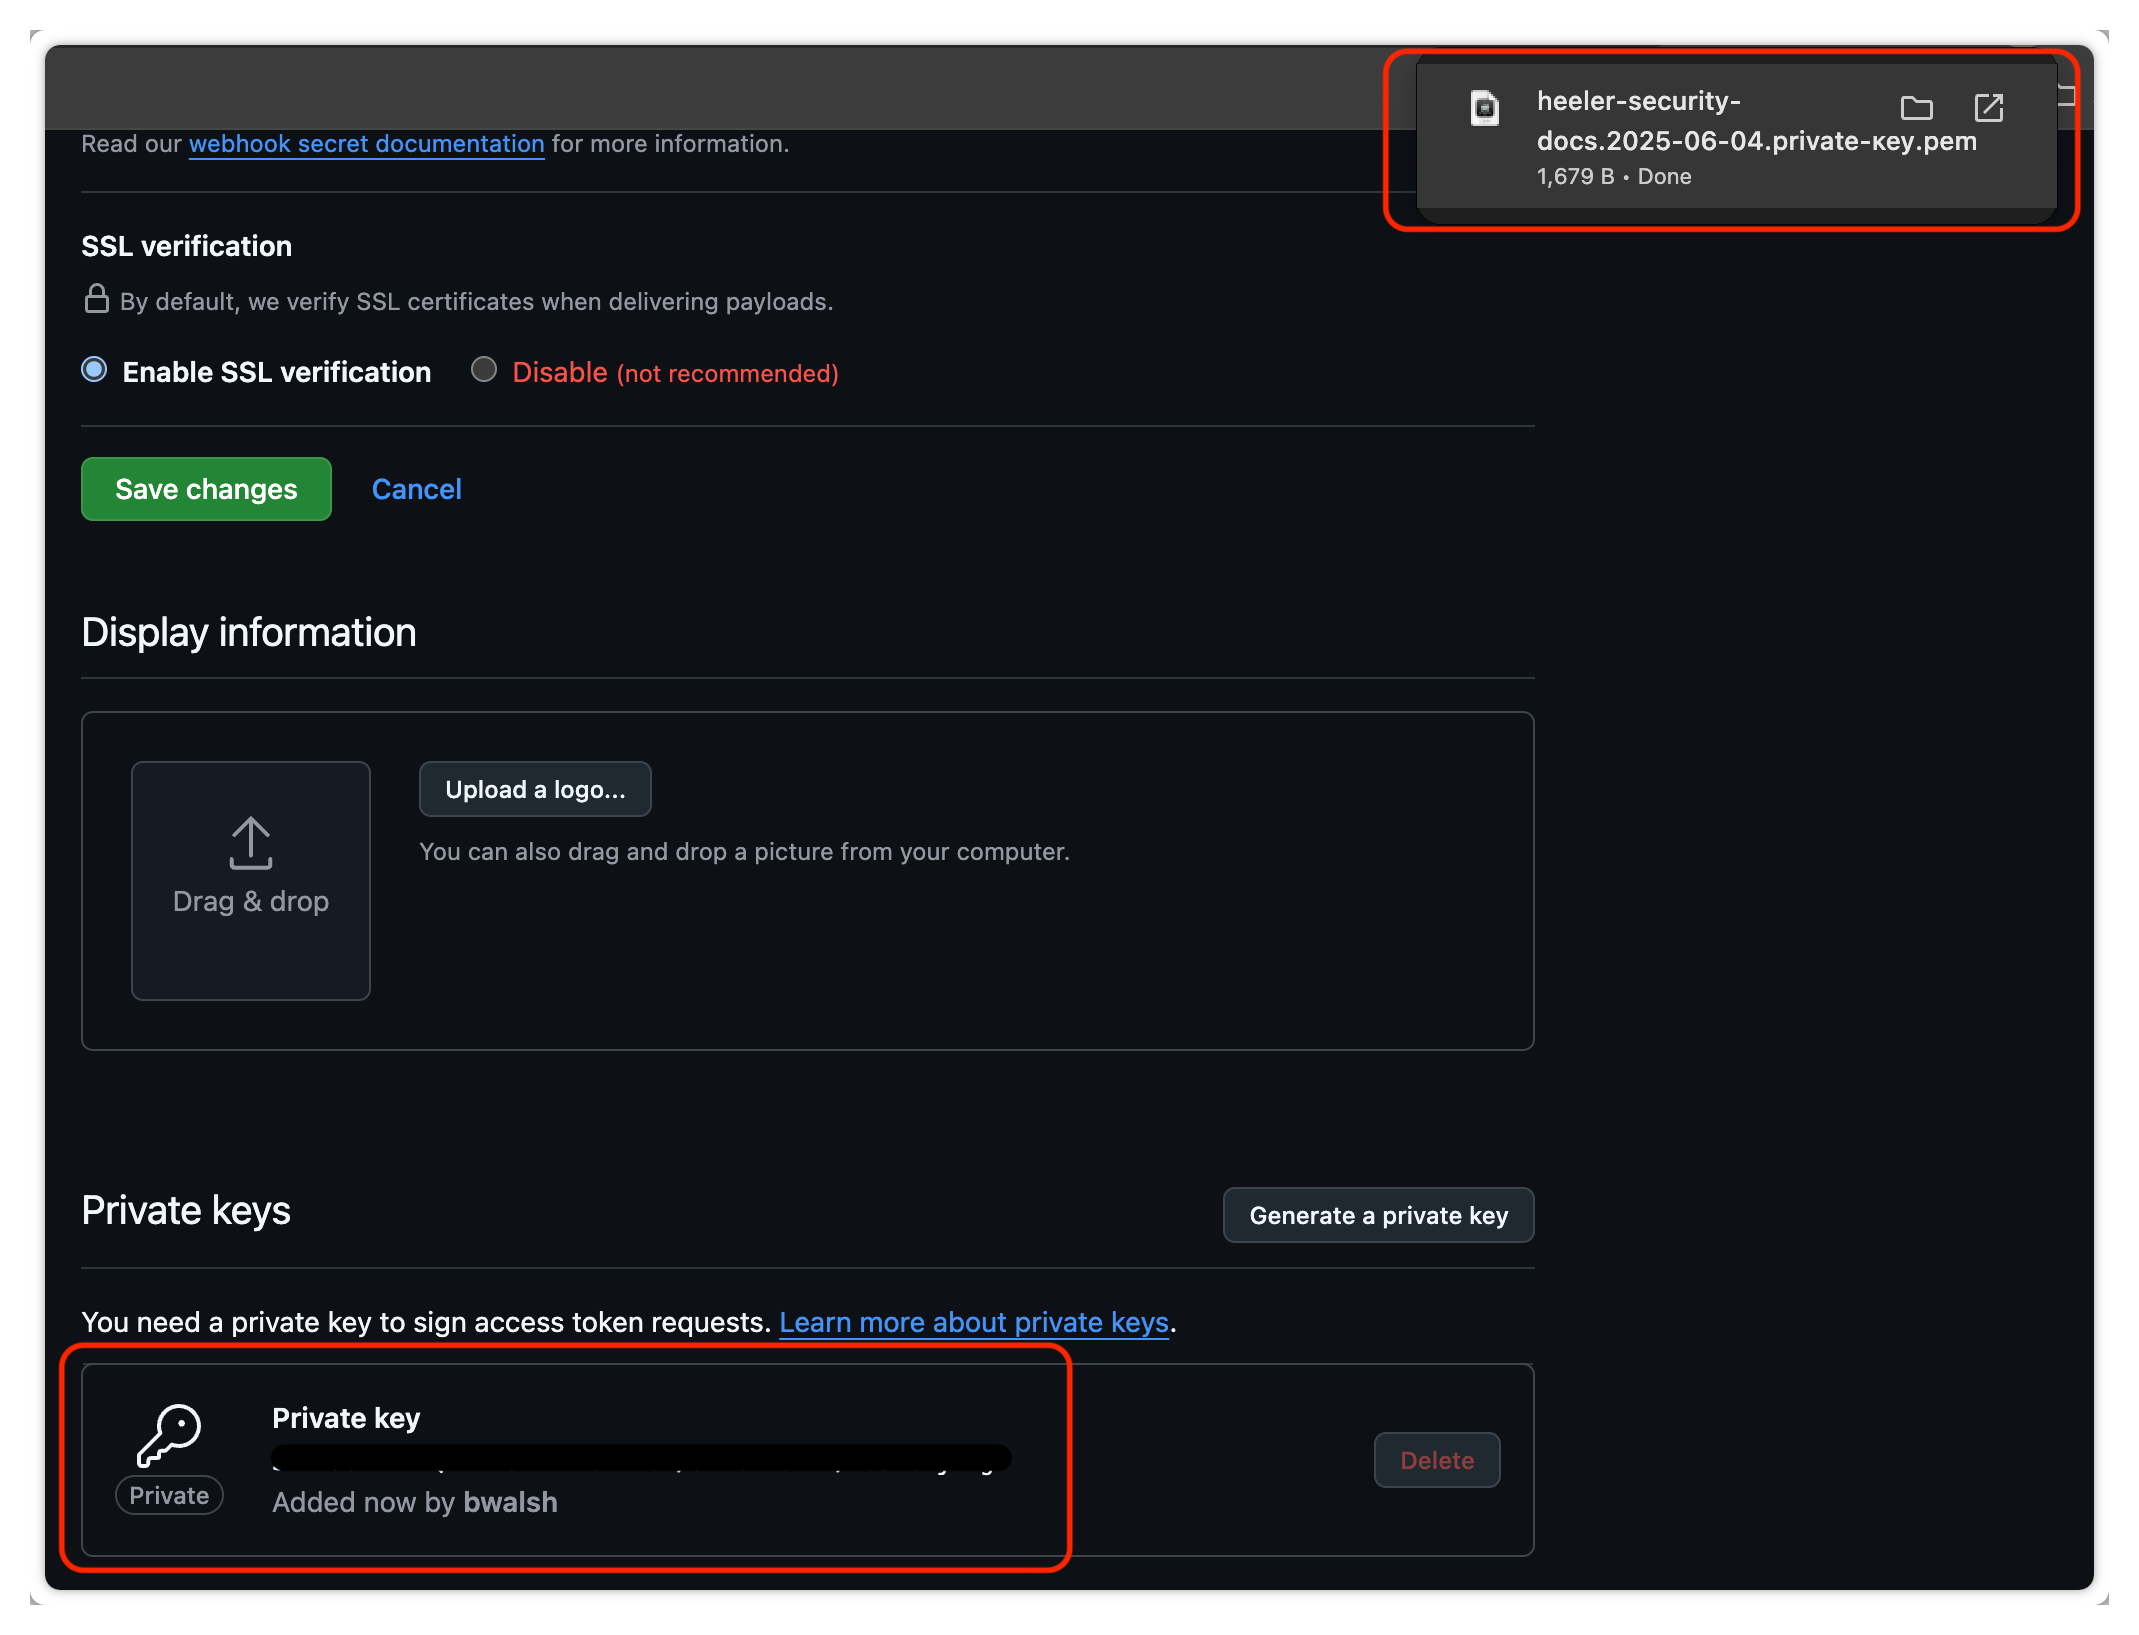This screenshot has height=1635, width=2139.
Task: Click 'Private key' title in key row
Action: point(346,1418)
